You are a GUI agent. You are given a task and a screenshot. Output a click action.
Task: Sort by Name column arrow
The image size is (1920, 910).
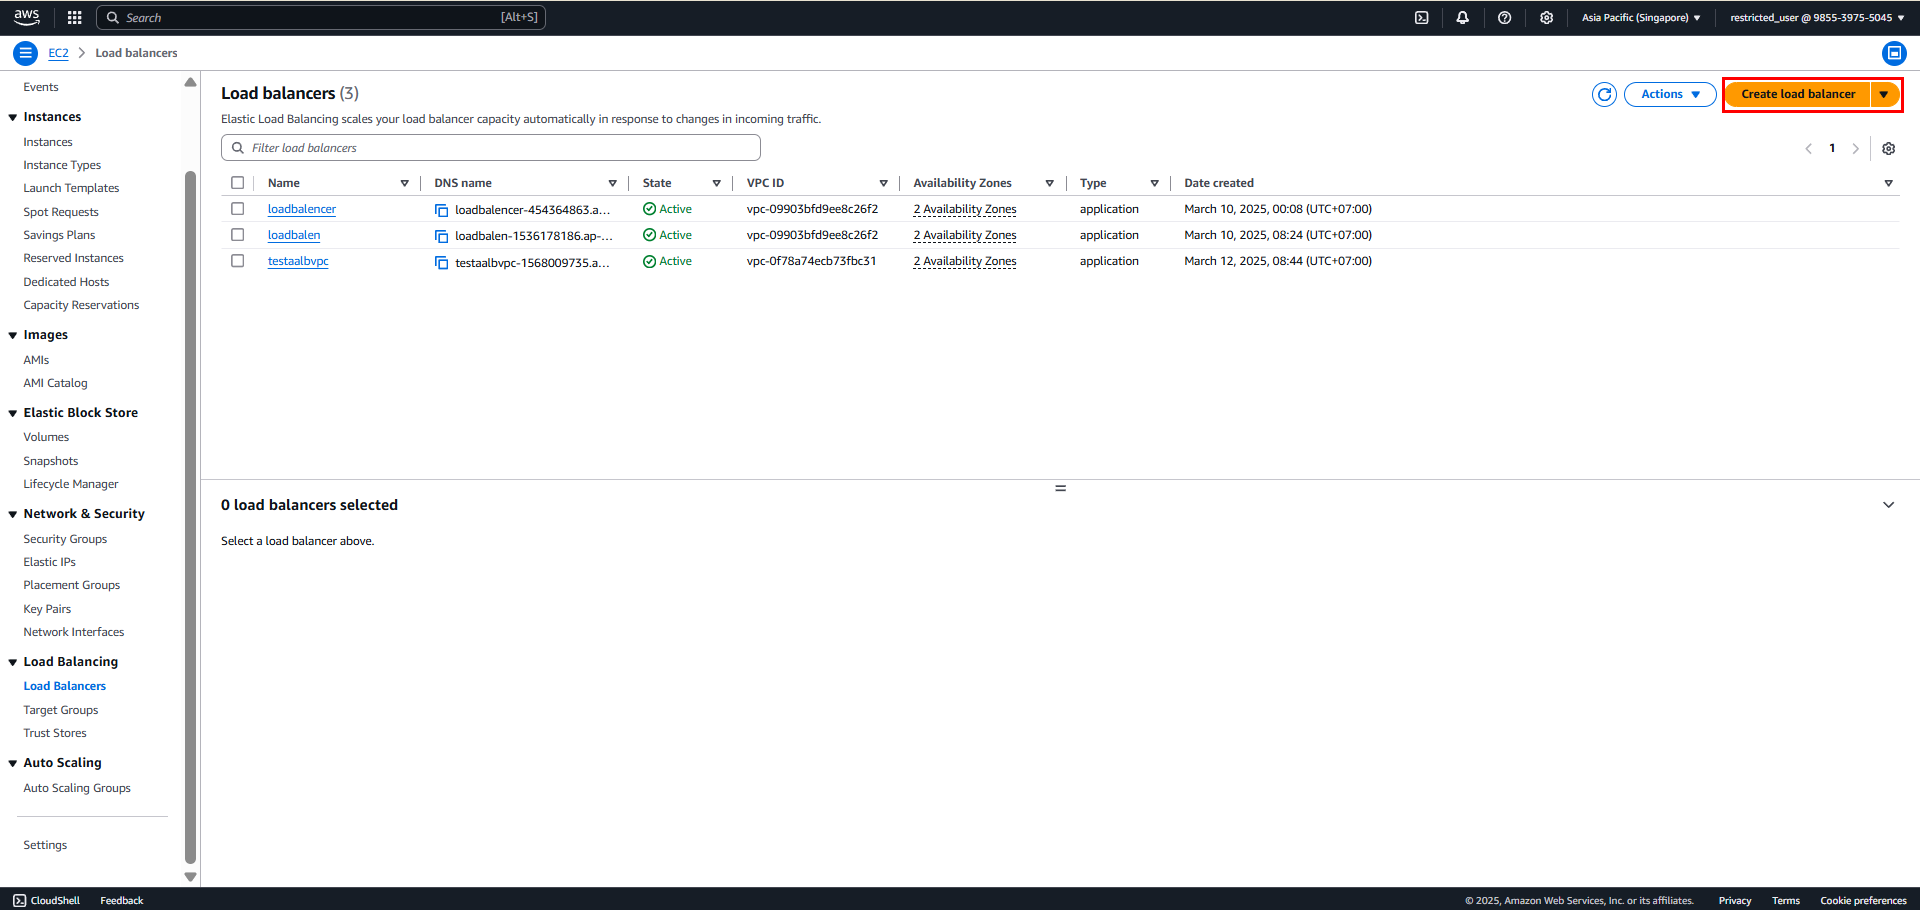(x=404, y=183)
